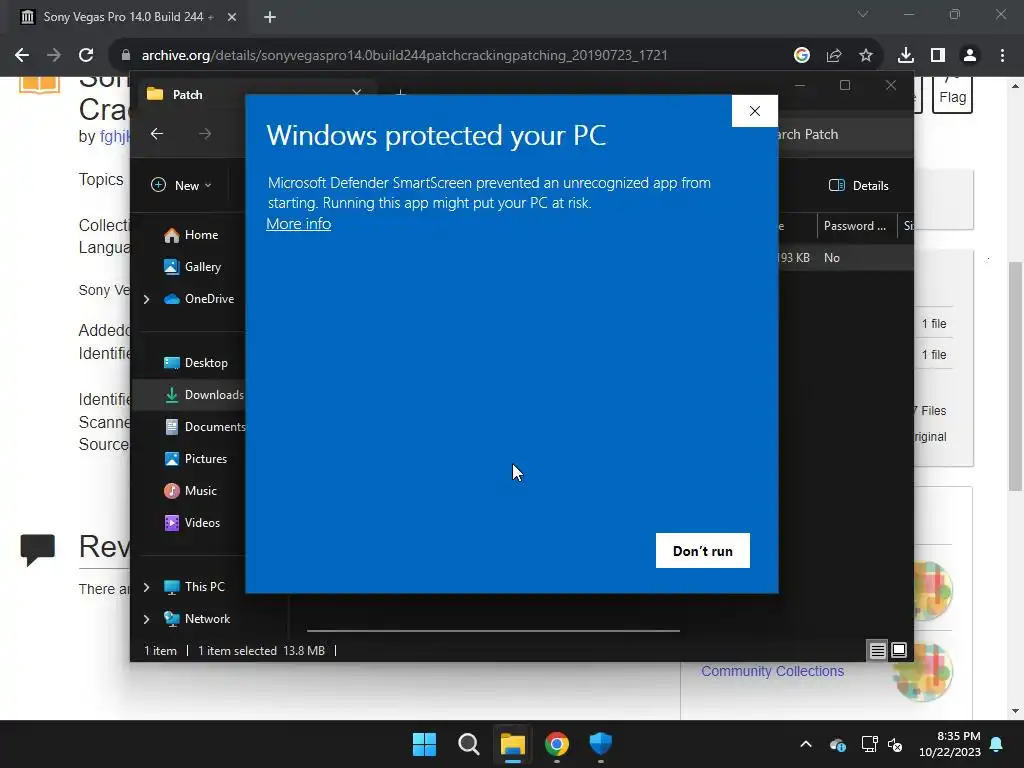Screen dimensions: 1024x768
Task: Open the Windows Start menu
Action: click(424, 744)
